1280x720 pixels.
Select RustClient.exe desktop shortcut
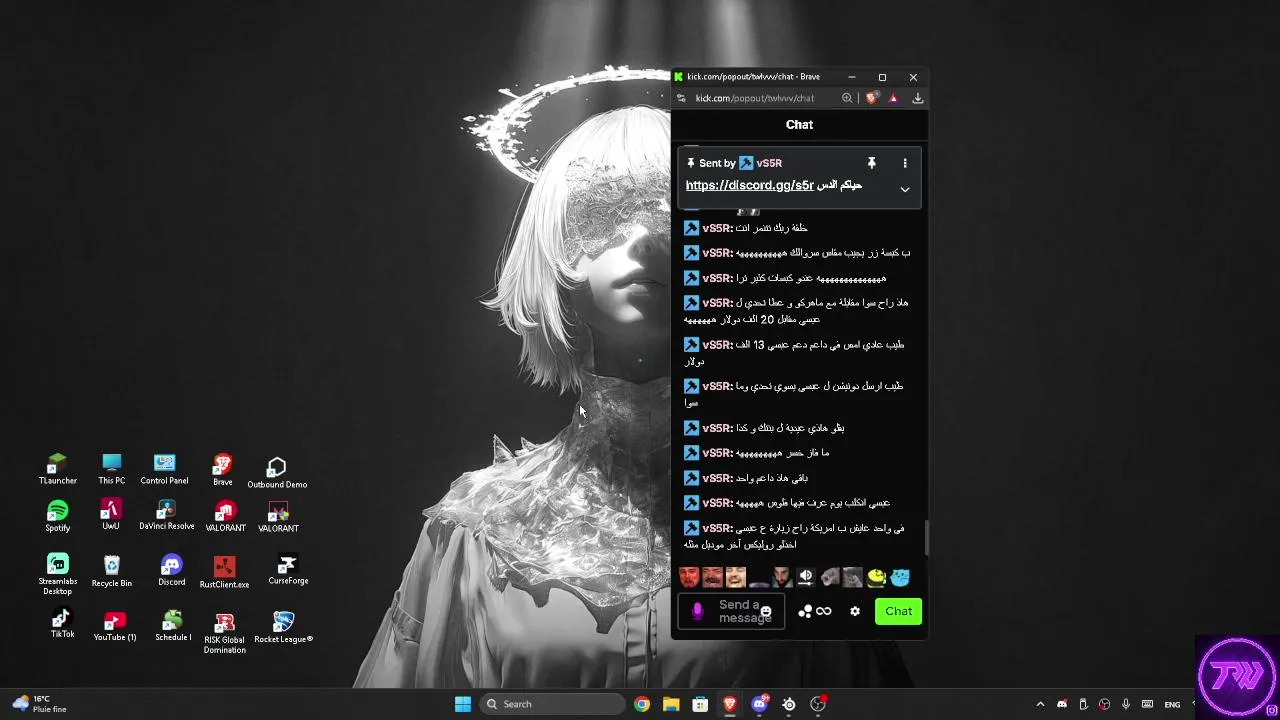(x=224, y=573)
